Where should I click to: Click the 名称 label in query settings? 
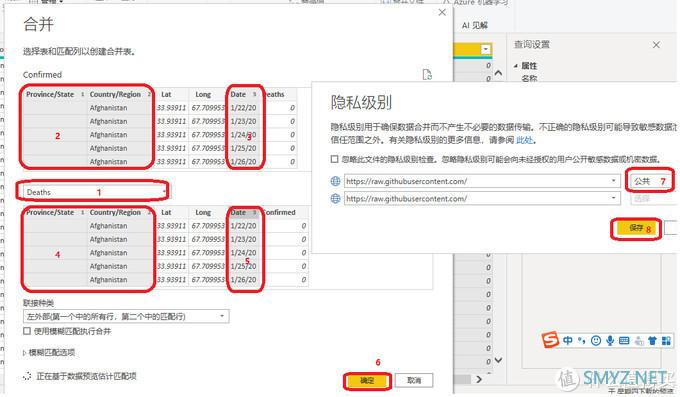529,78
